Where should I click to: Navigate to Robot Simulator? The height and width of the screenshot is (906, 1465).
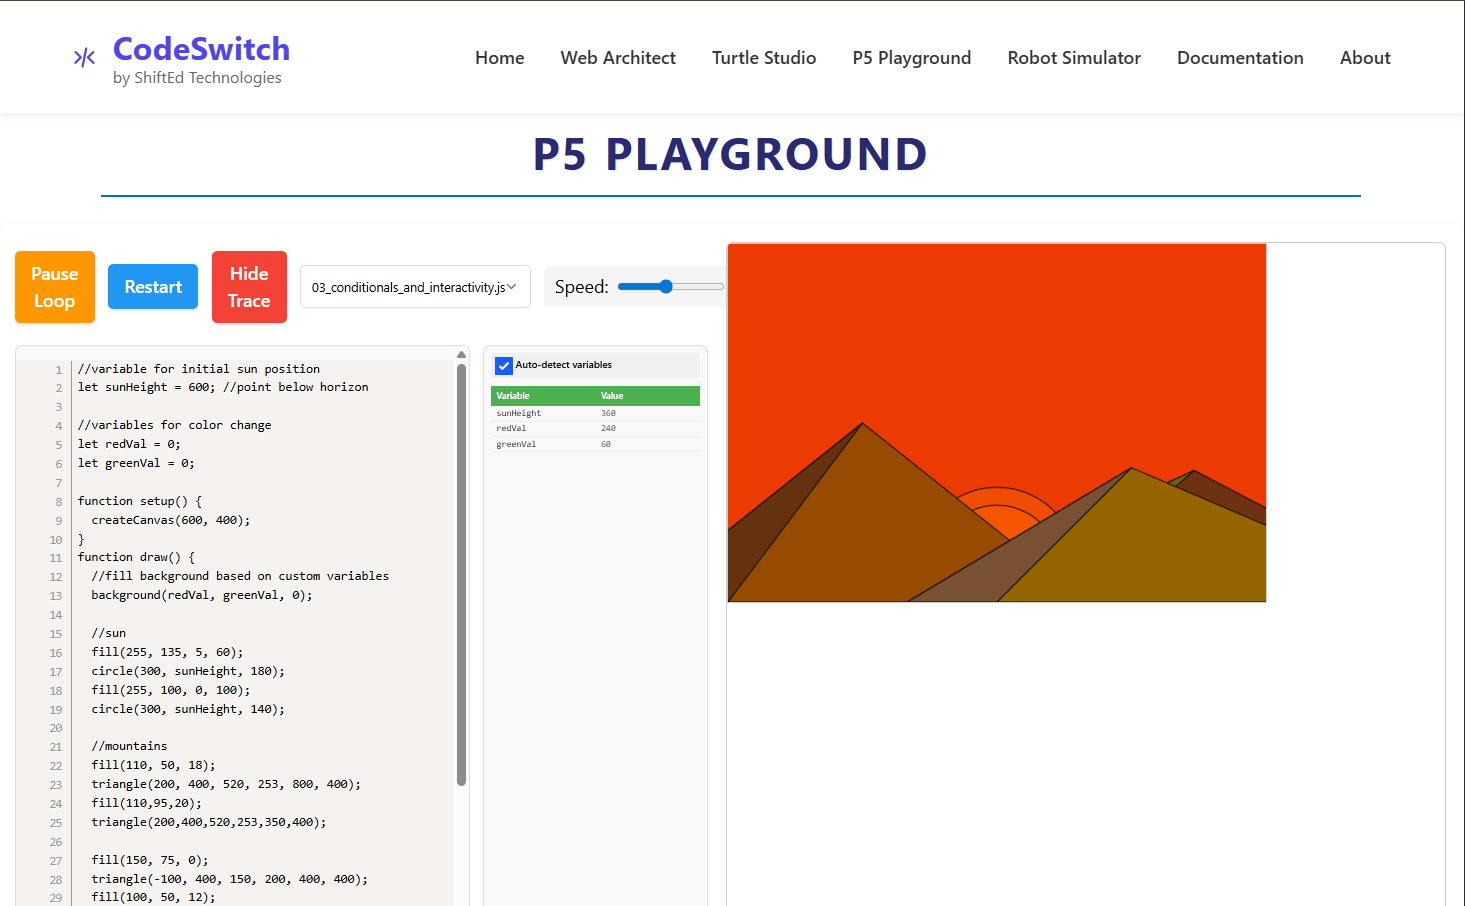1073,58
